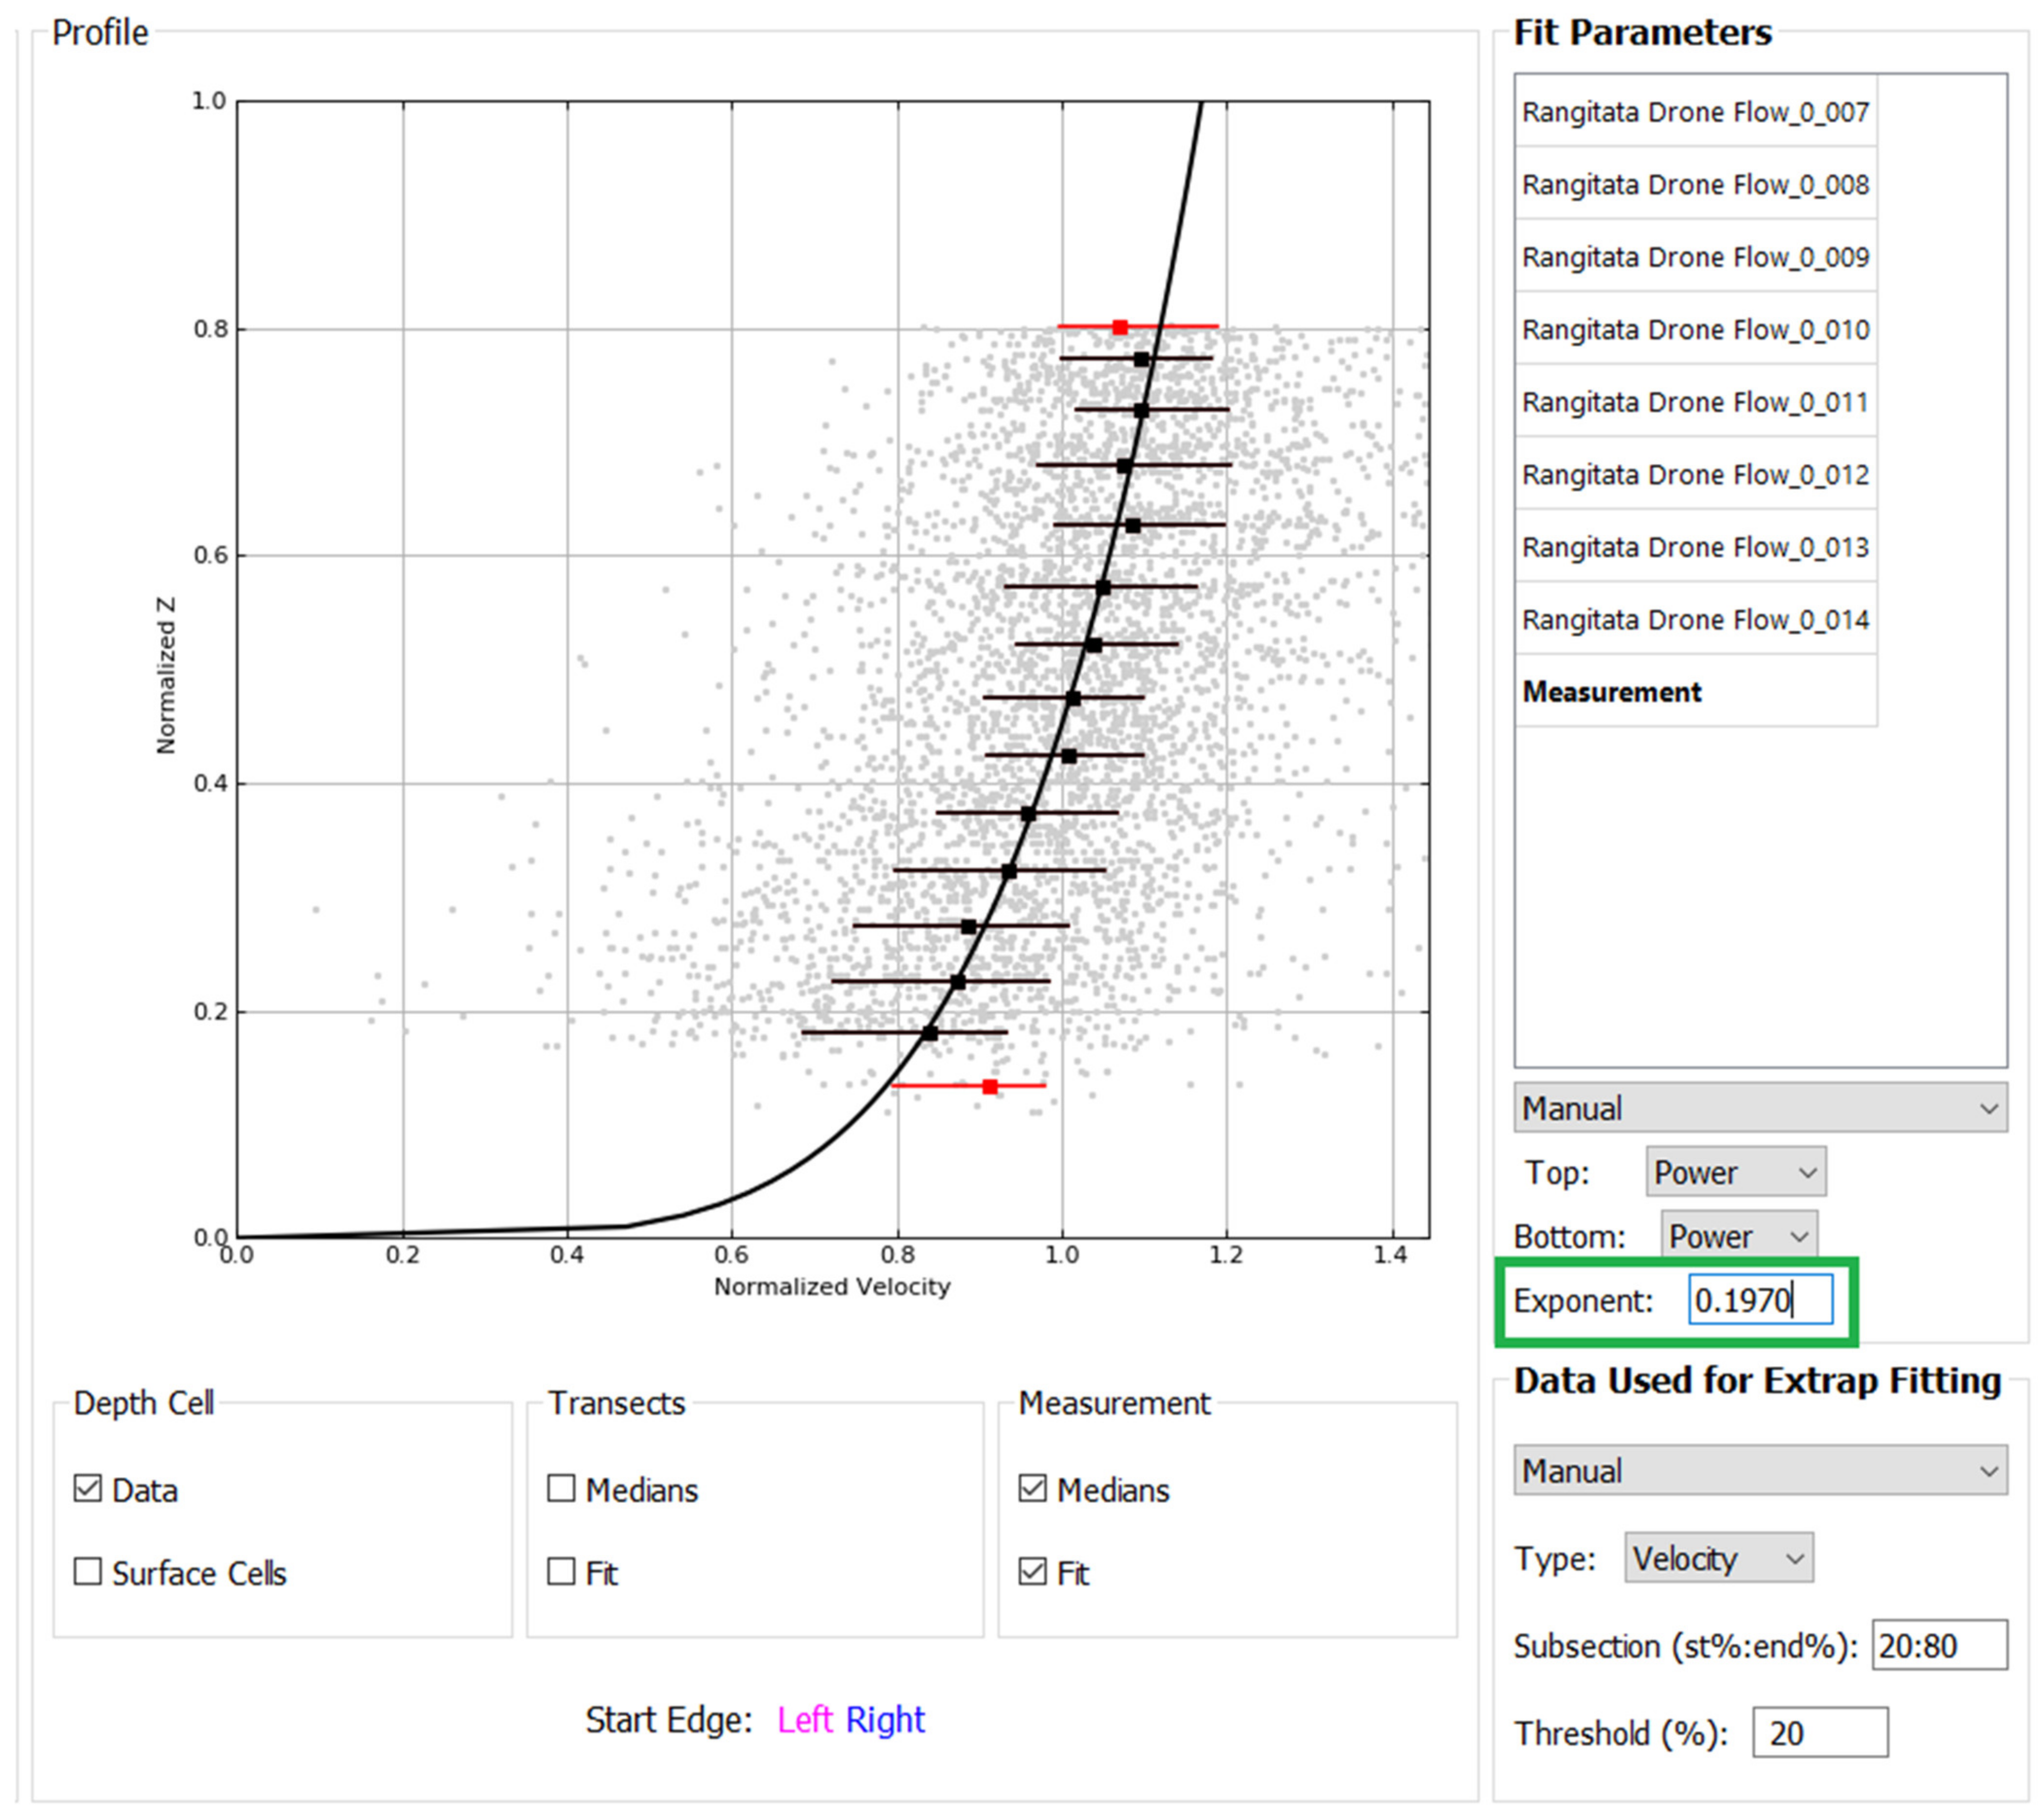Click the Subsection 20:80 field
2044x1818 pixels.
point(1938,1645)
